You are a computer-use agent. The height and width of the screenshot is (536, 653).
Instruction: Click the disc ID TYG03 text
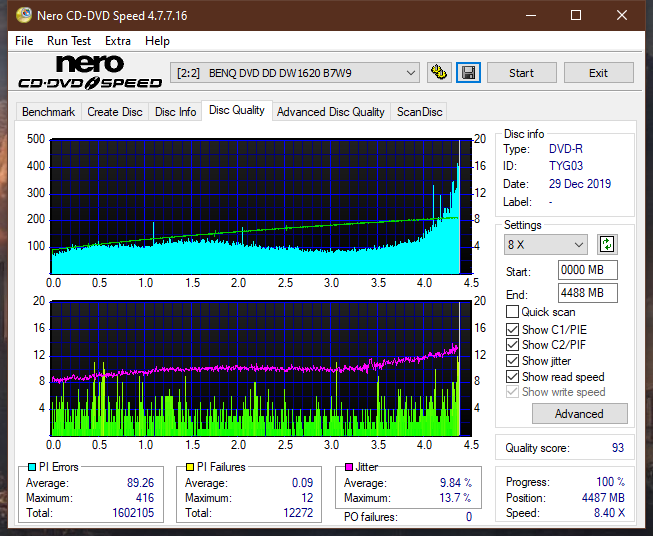(x=566, y=166)
